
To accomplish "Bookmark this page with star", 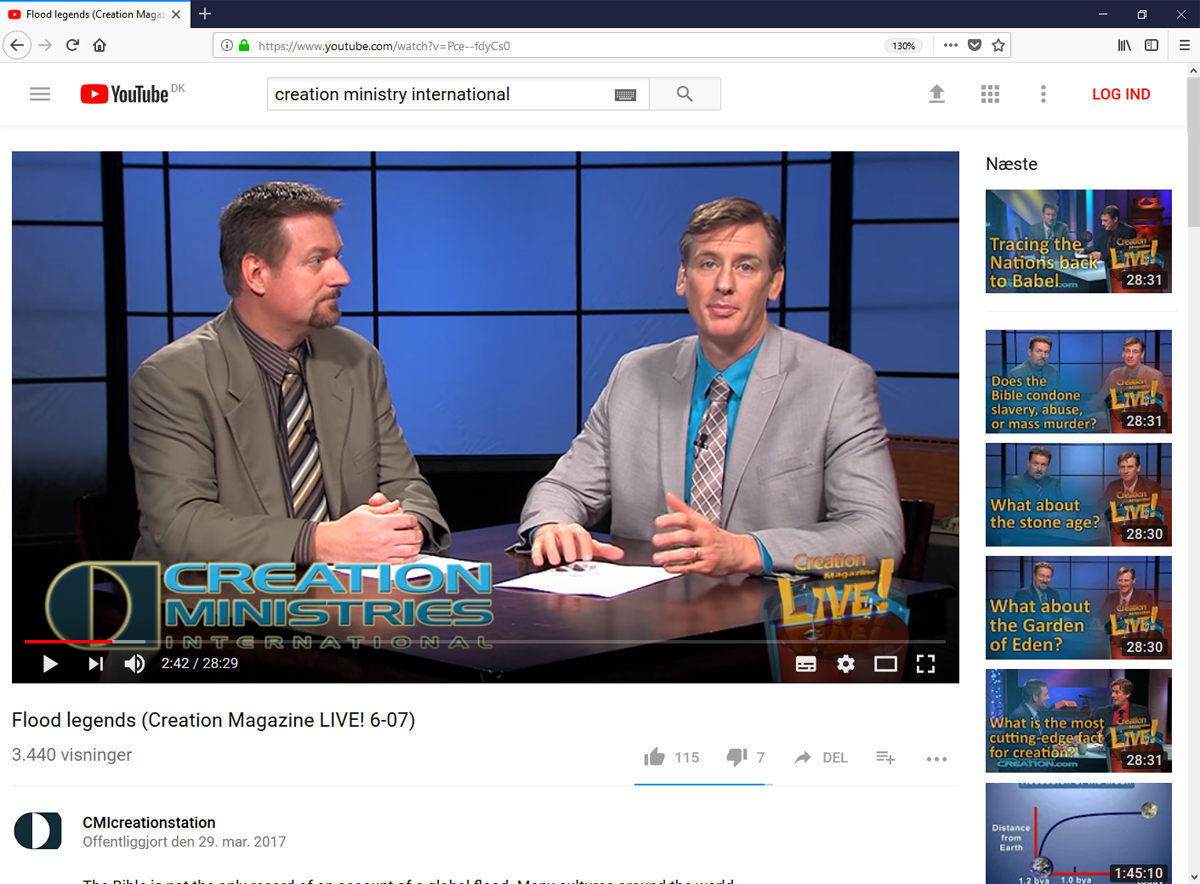I will coord(998,46).
